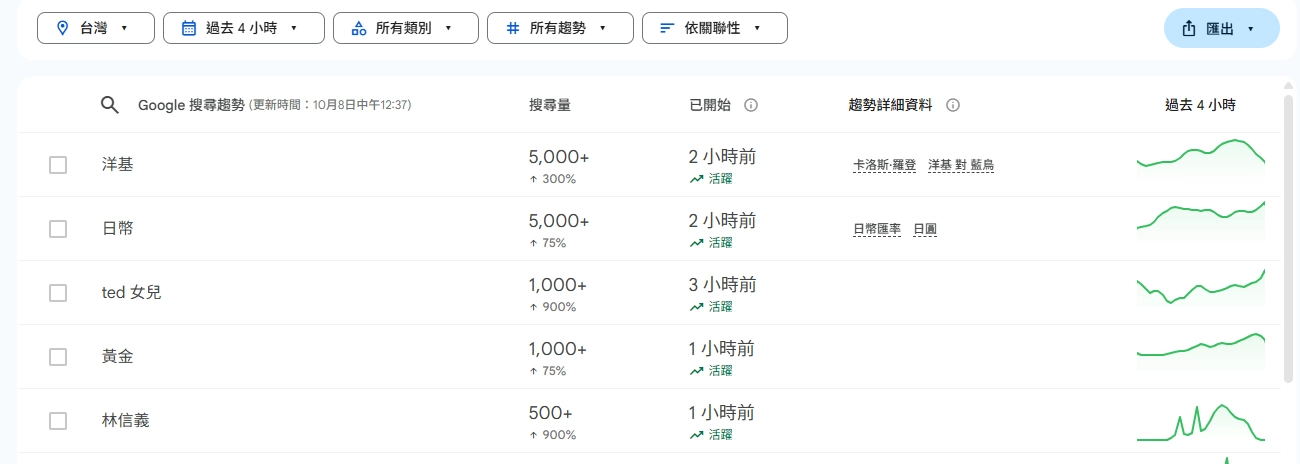
Task: Open the 黃金 trend term
Action: (x=118, y=357)
